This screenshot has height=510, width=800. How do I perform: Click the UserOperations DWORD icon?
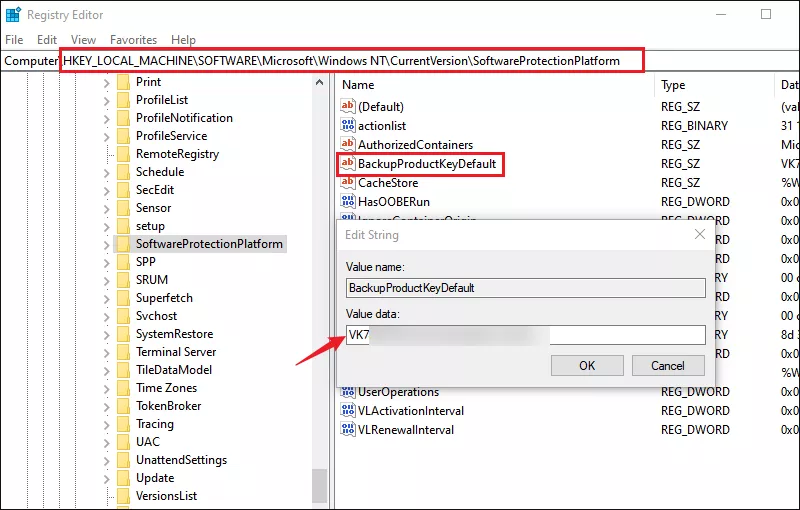[347, 392]
